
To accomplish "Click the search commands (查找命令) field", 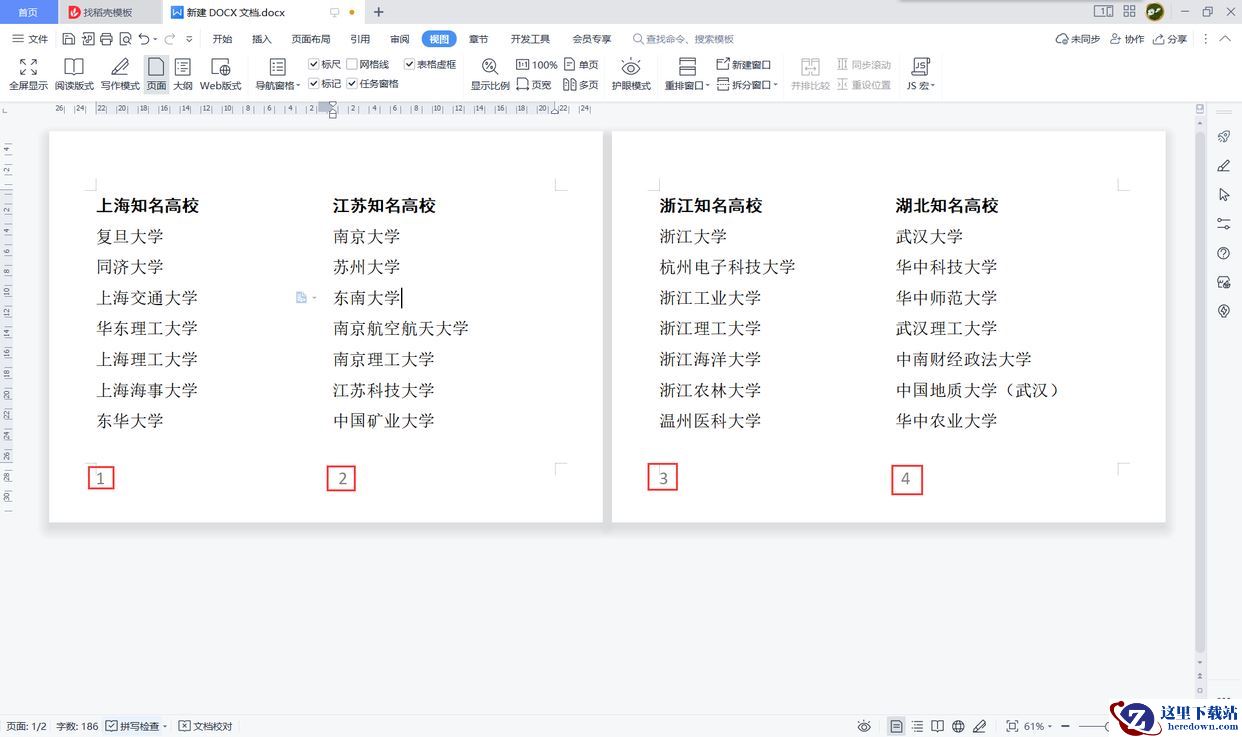I will point(684,39).
